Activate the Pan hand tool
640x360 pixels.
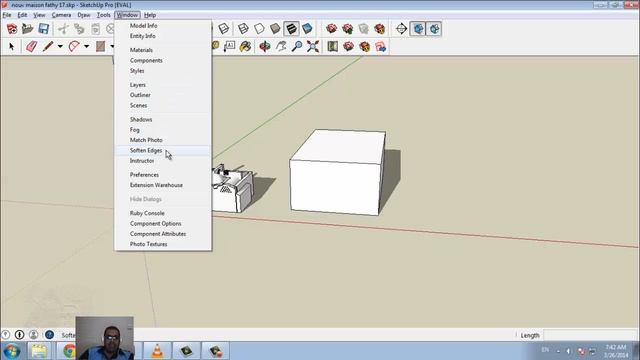[x=281, y=47]
